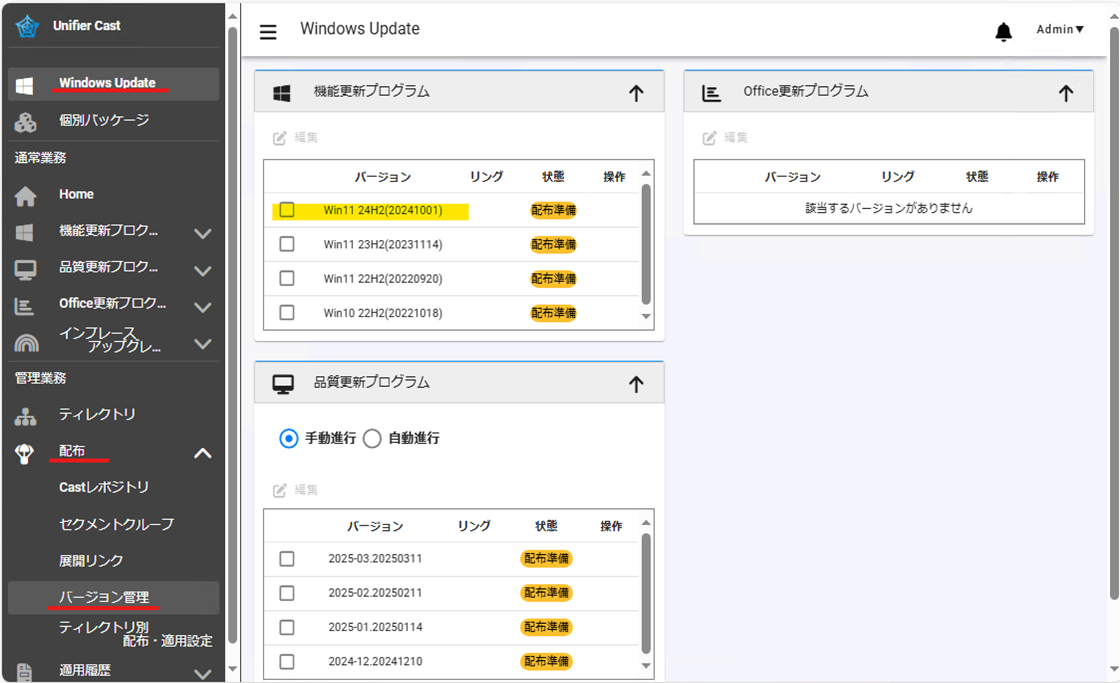Click the Home house icon

pos(26,196)
